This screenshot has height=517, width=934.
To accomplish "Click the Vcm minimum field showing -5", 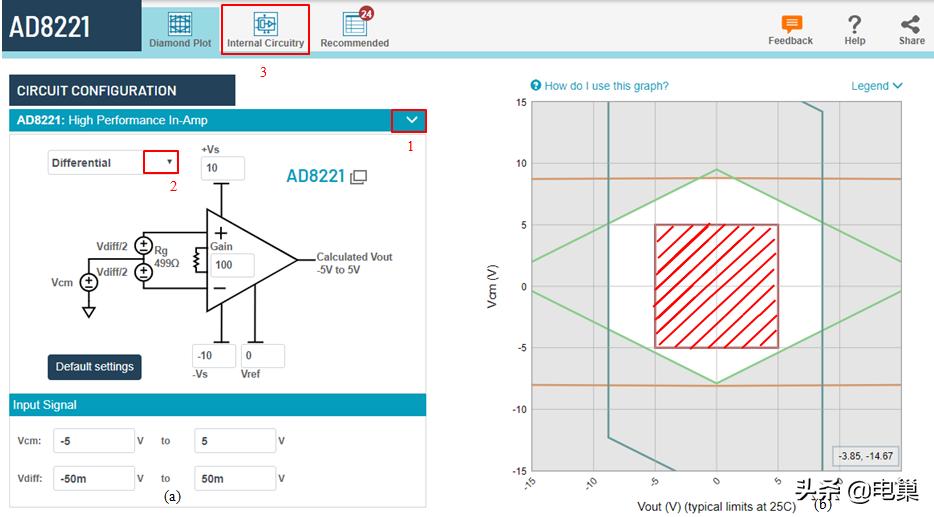I will pyautogui.click(x=94, y=441).
